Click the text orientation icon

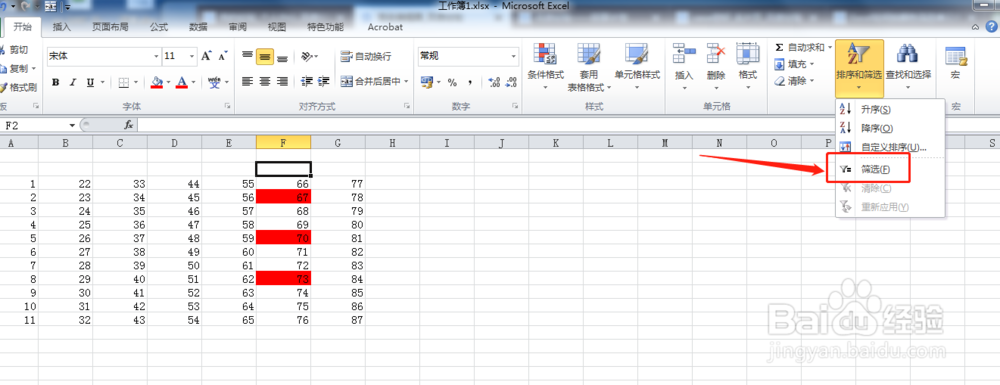[x=307, y=56]
